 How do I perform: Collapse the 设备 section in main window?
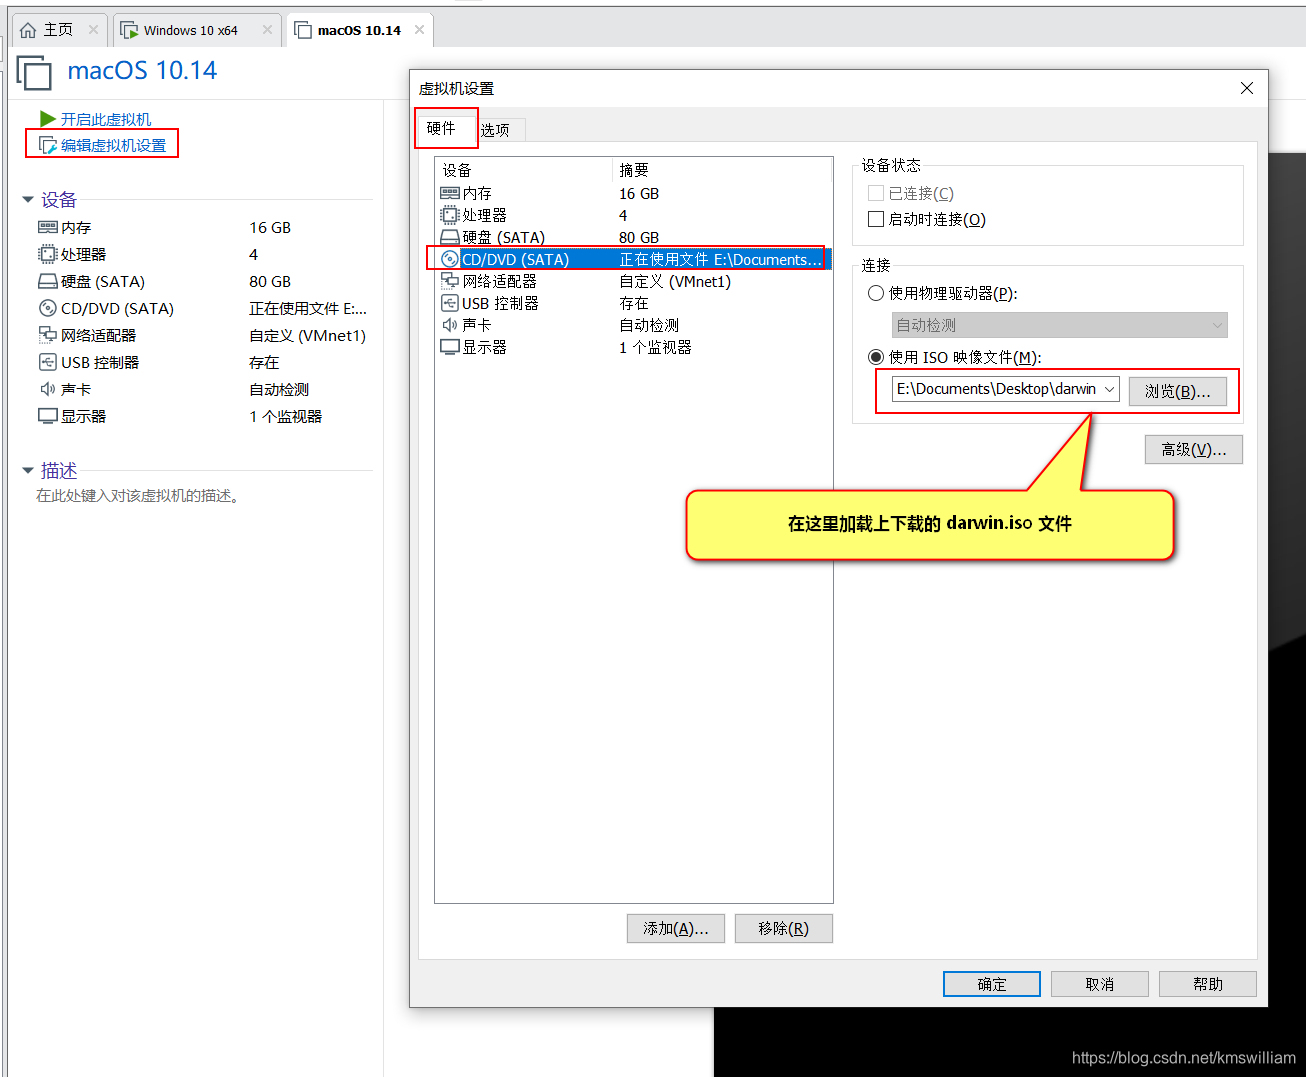click(28, 200)
